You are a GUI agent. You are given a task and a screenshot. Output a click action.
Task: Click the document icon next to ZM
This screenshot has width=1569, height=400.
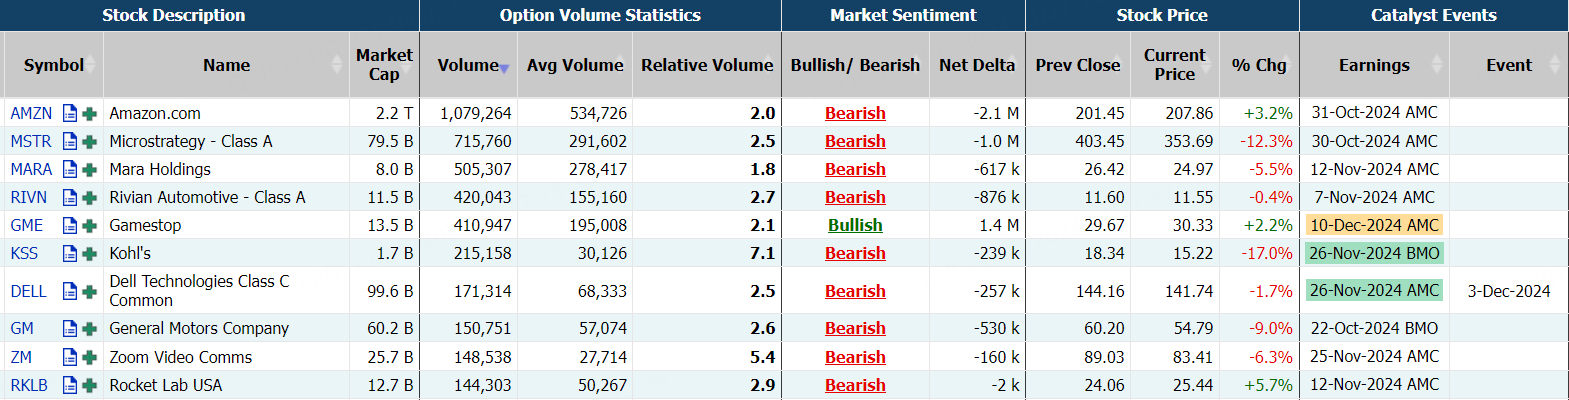point(69,358)
